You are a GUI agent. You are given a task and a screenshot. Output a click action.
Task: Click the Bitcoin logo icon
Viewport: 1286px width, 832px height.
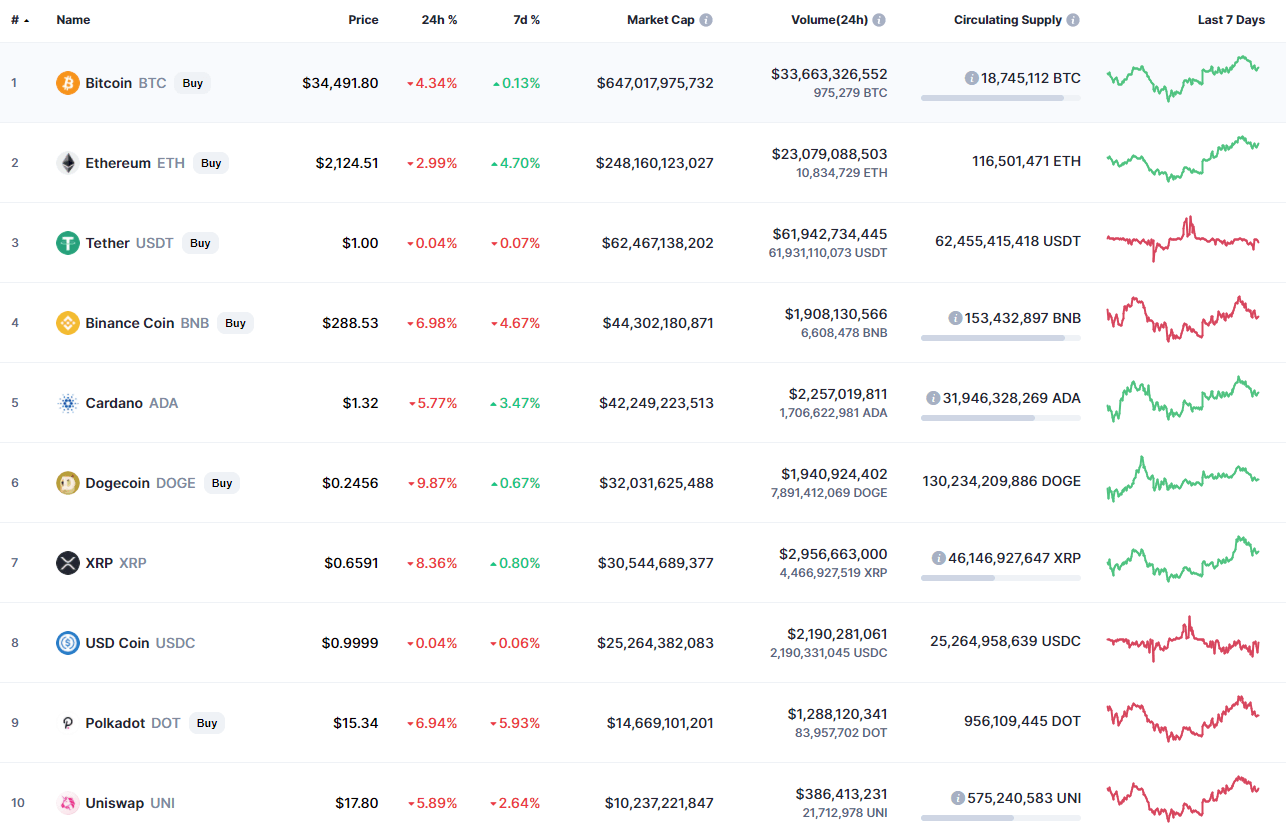point(67,83)
